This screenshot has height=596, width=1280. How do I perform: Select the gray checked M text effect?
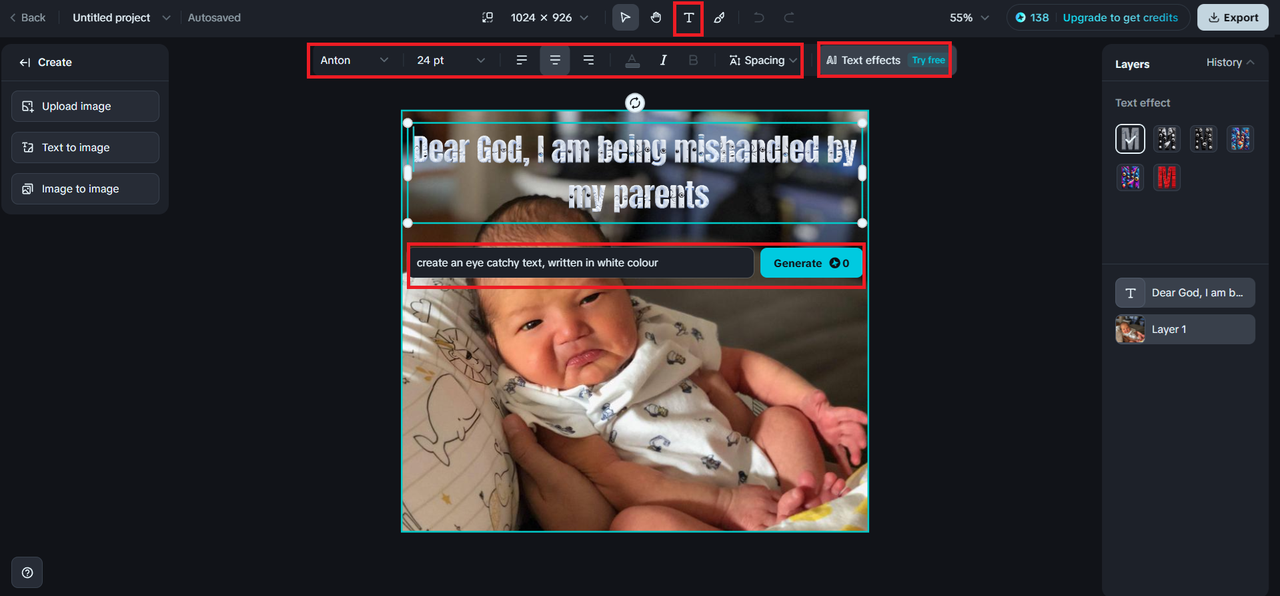(x=1130, y=138)
